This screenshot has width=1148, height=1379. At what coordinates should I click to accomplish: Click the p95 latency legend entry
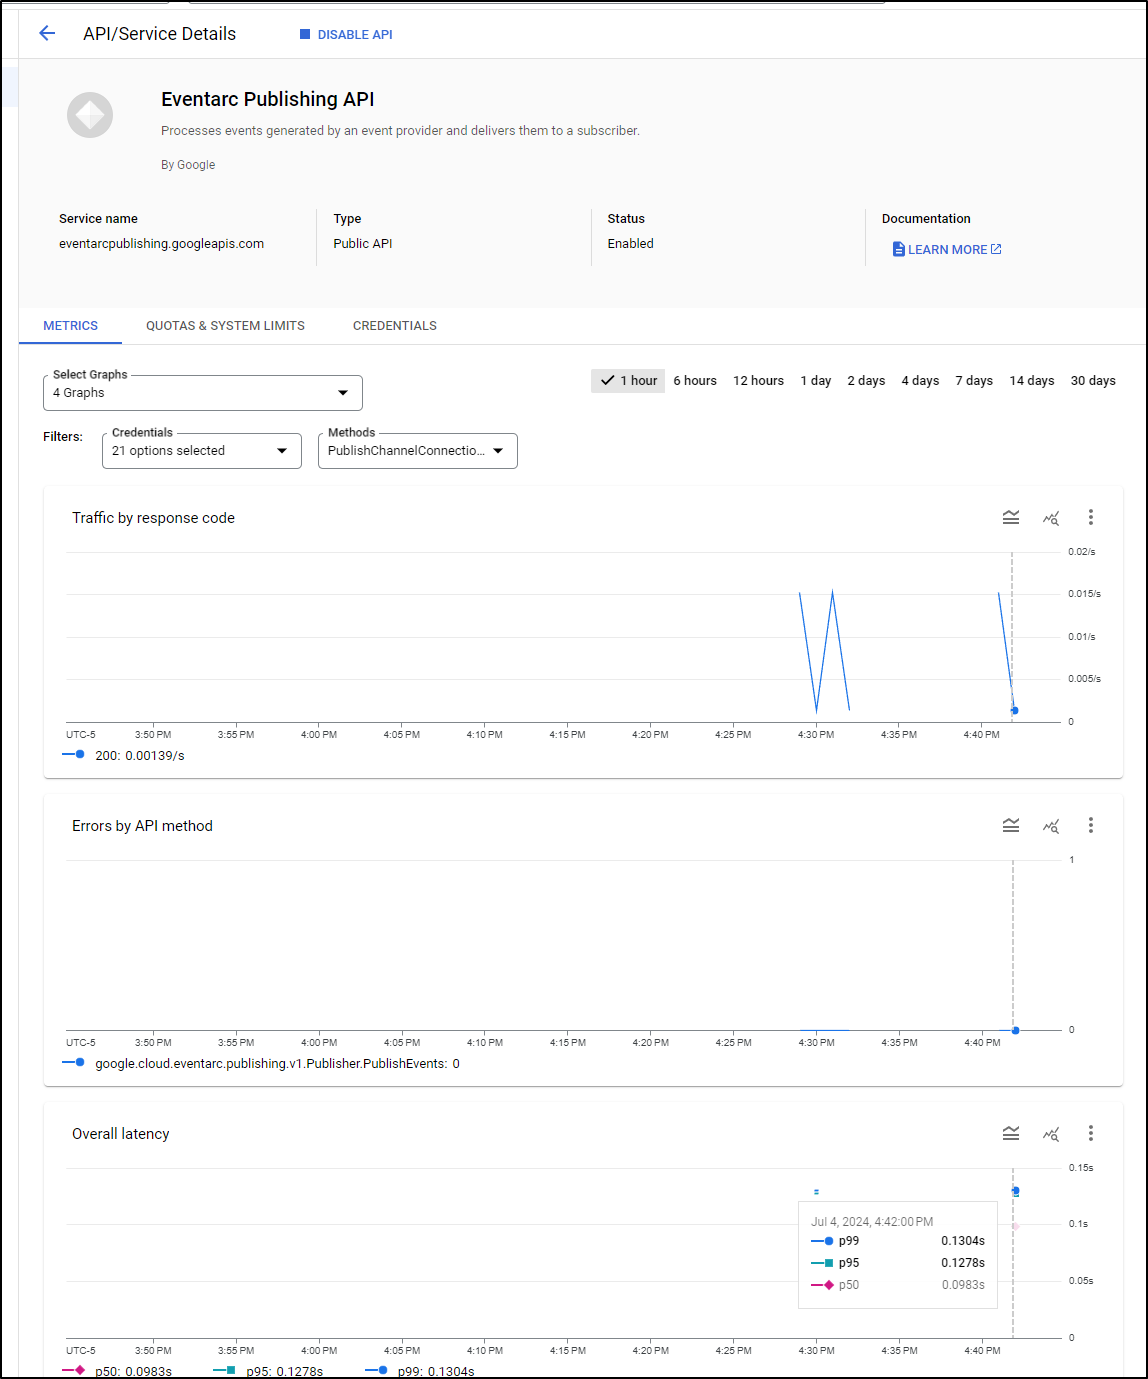click(268, 1371)
